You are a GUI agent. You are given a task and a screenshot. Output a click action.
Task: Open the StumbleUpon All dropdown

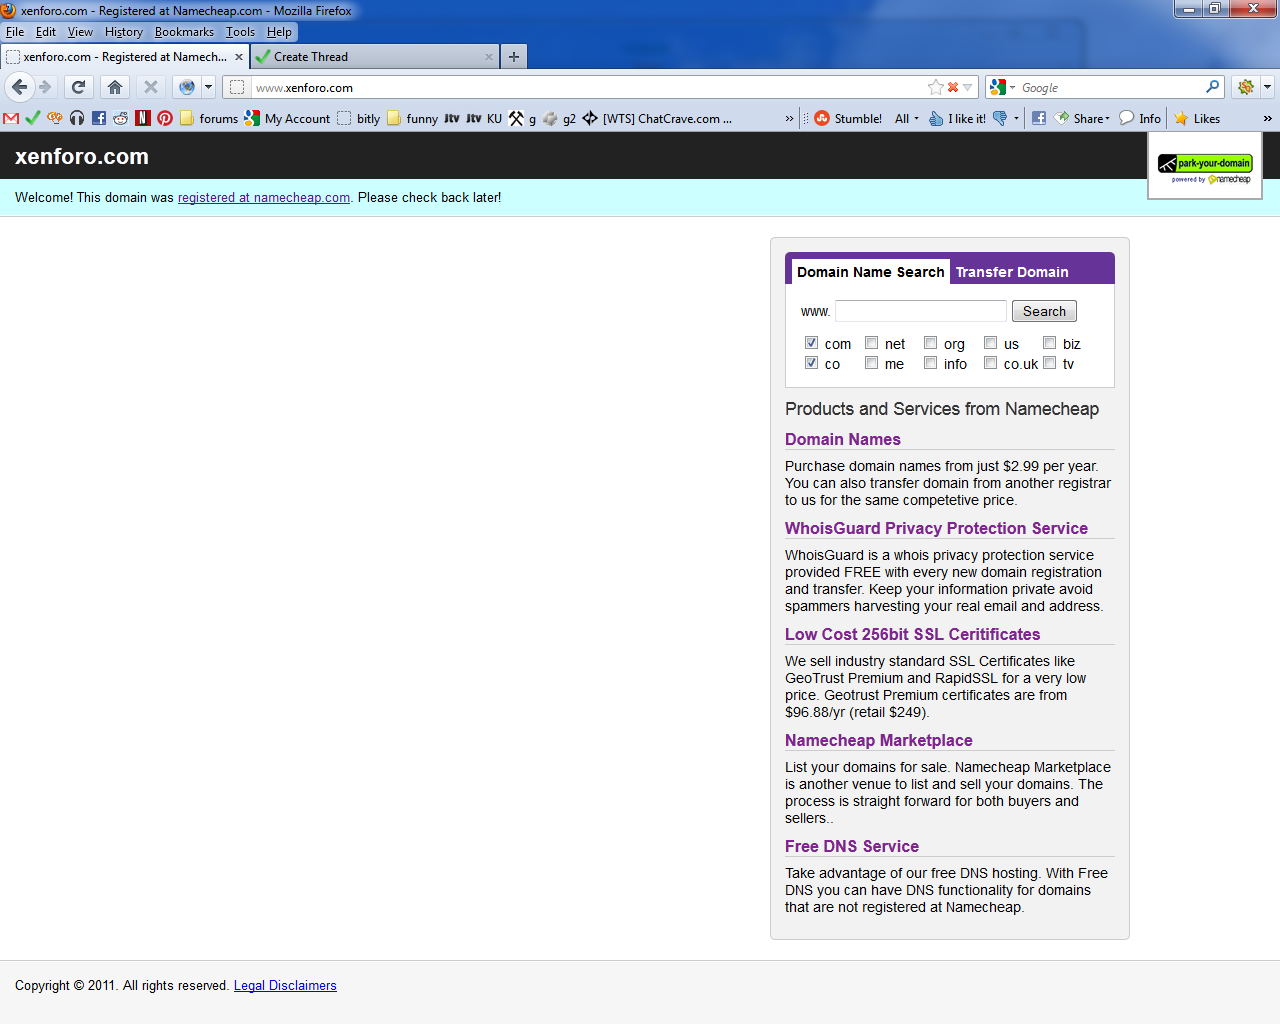click(x=907, y=118)
